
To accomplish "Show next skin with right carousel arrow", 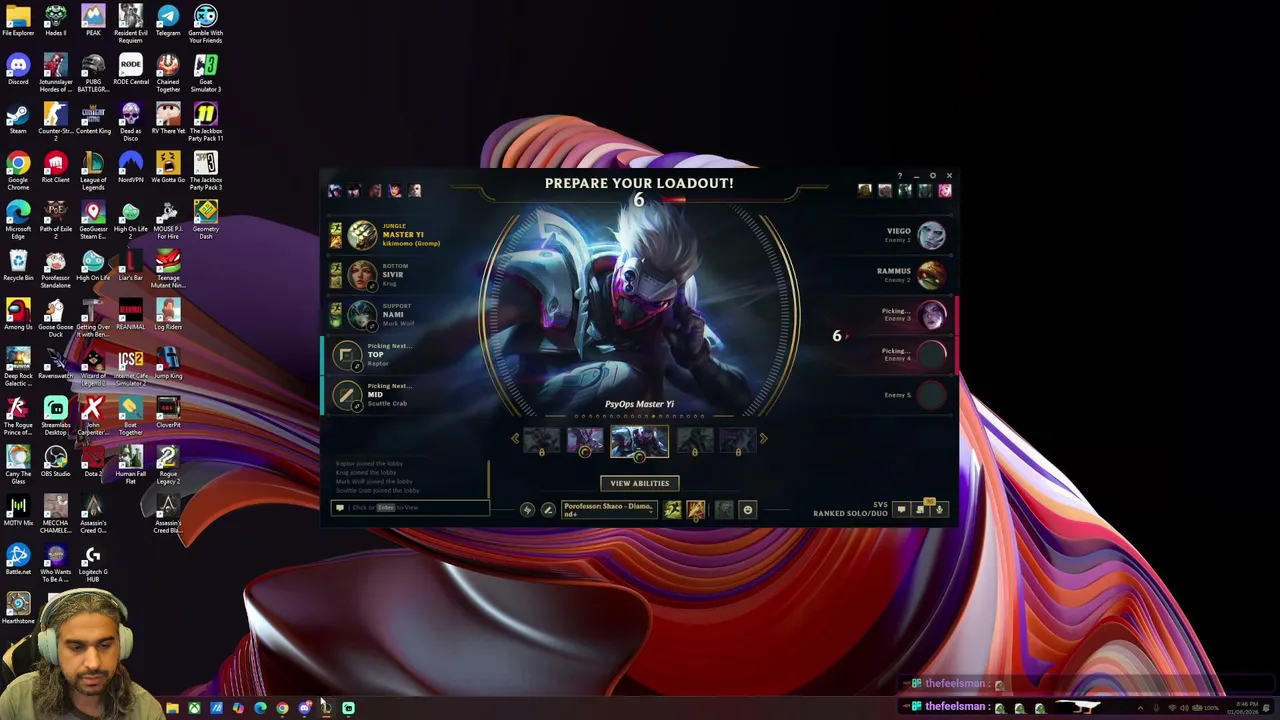I will tap(764, 439).
